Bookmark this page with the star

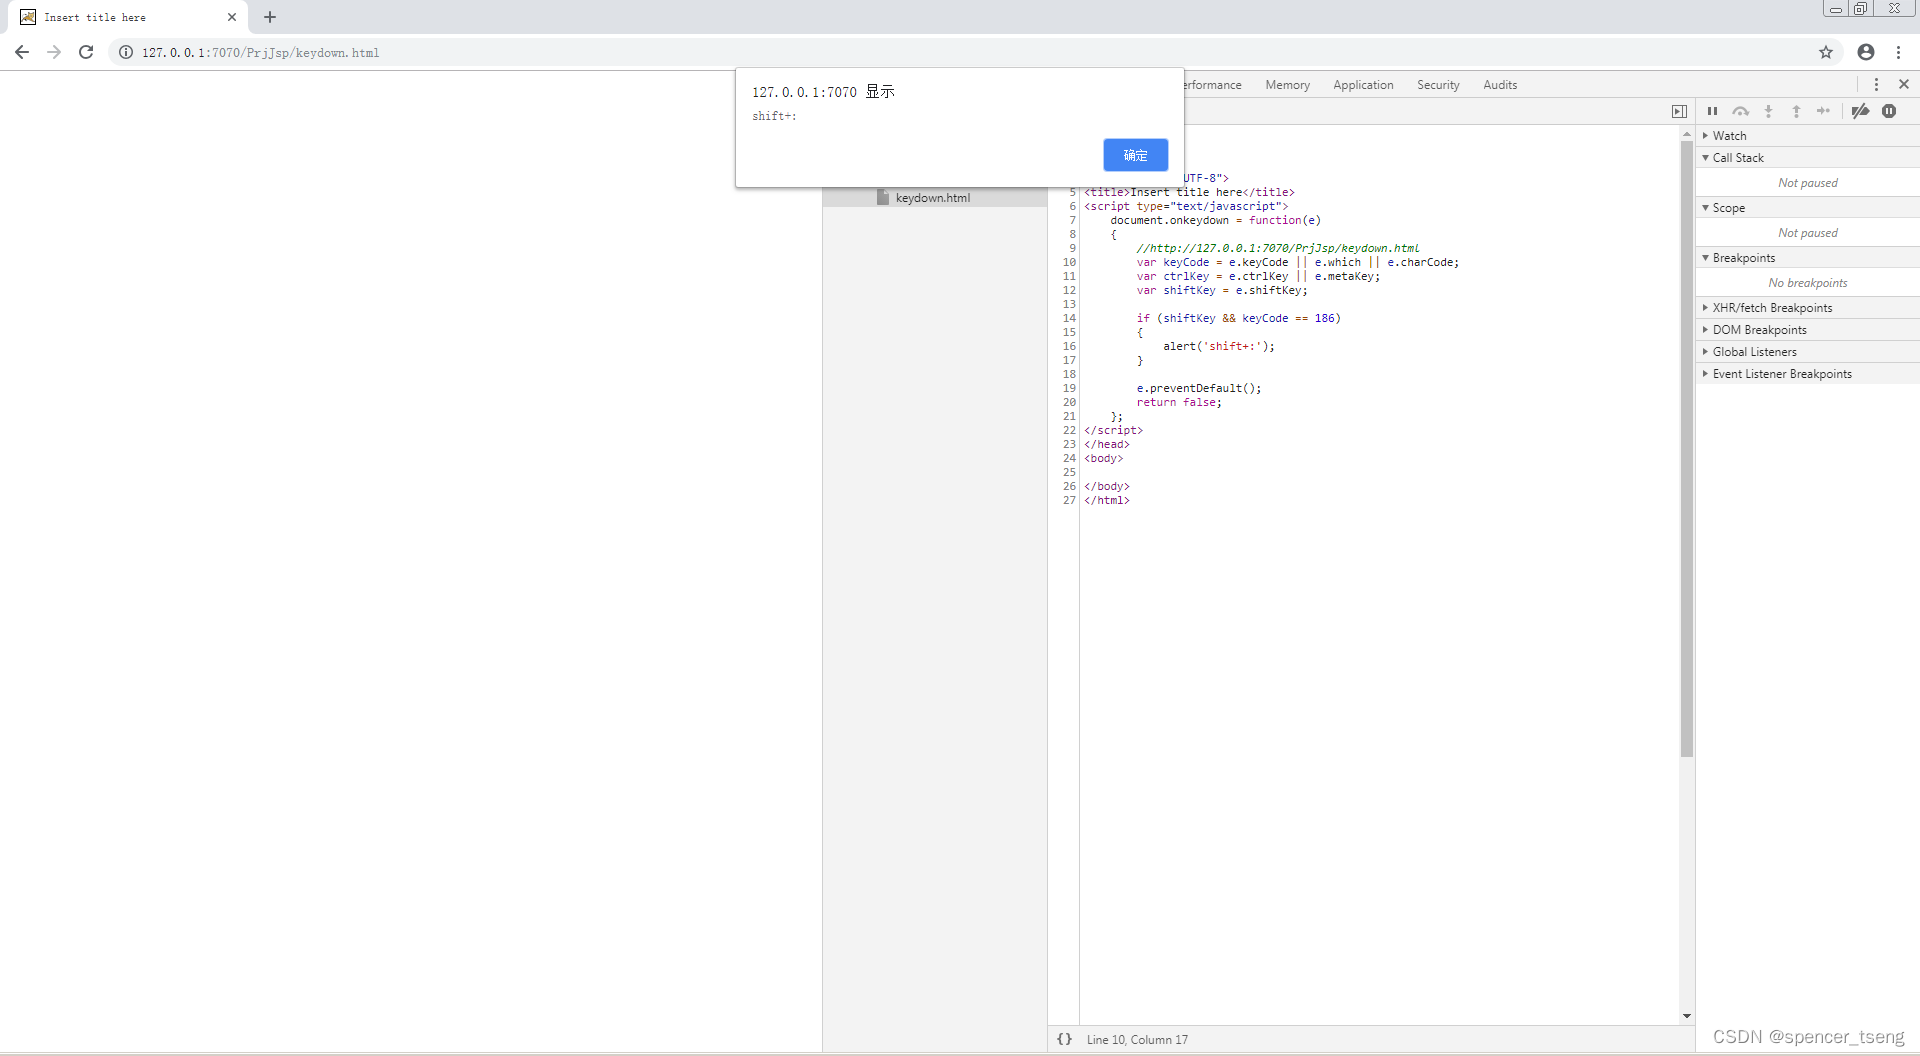[x=1826, y=52]
